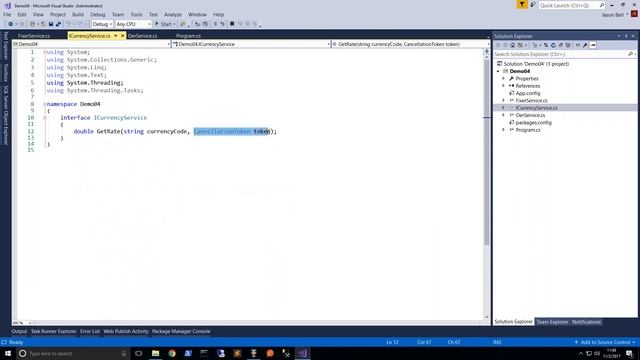
Task: Collapse the ICurrencyService interface block
Action: 44,118
